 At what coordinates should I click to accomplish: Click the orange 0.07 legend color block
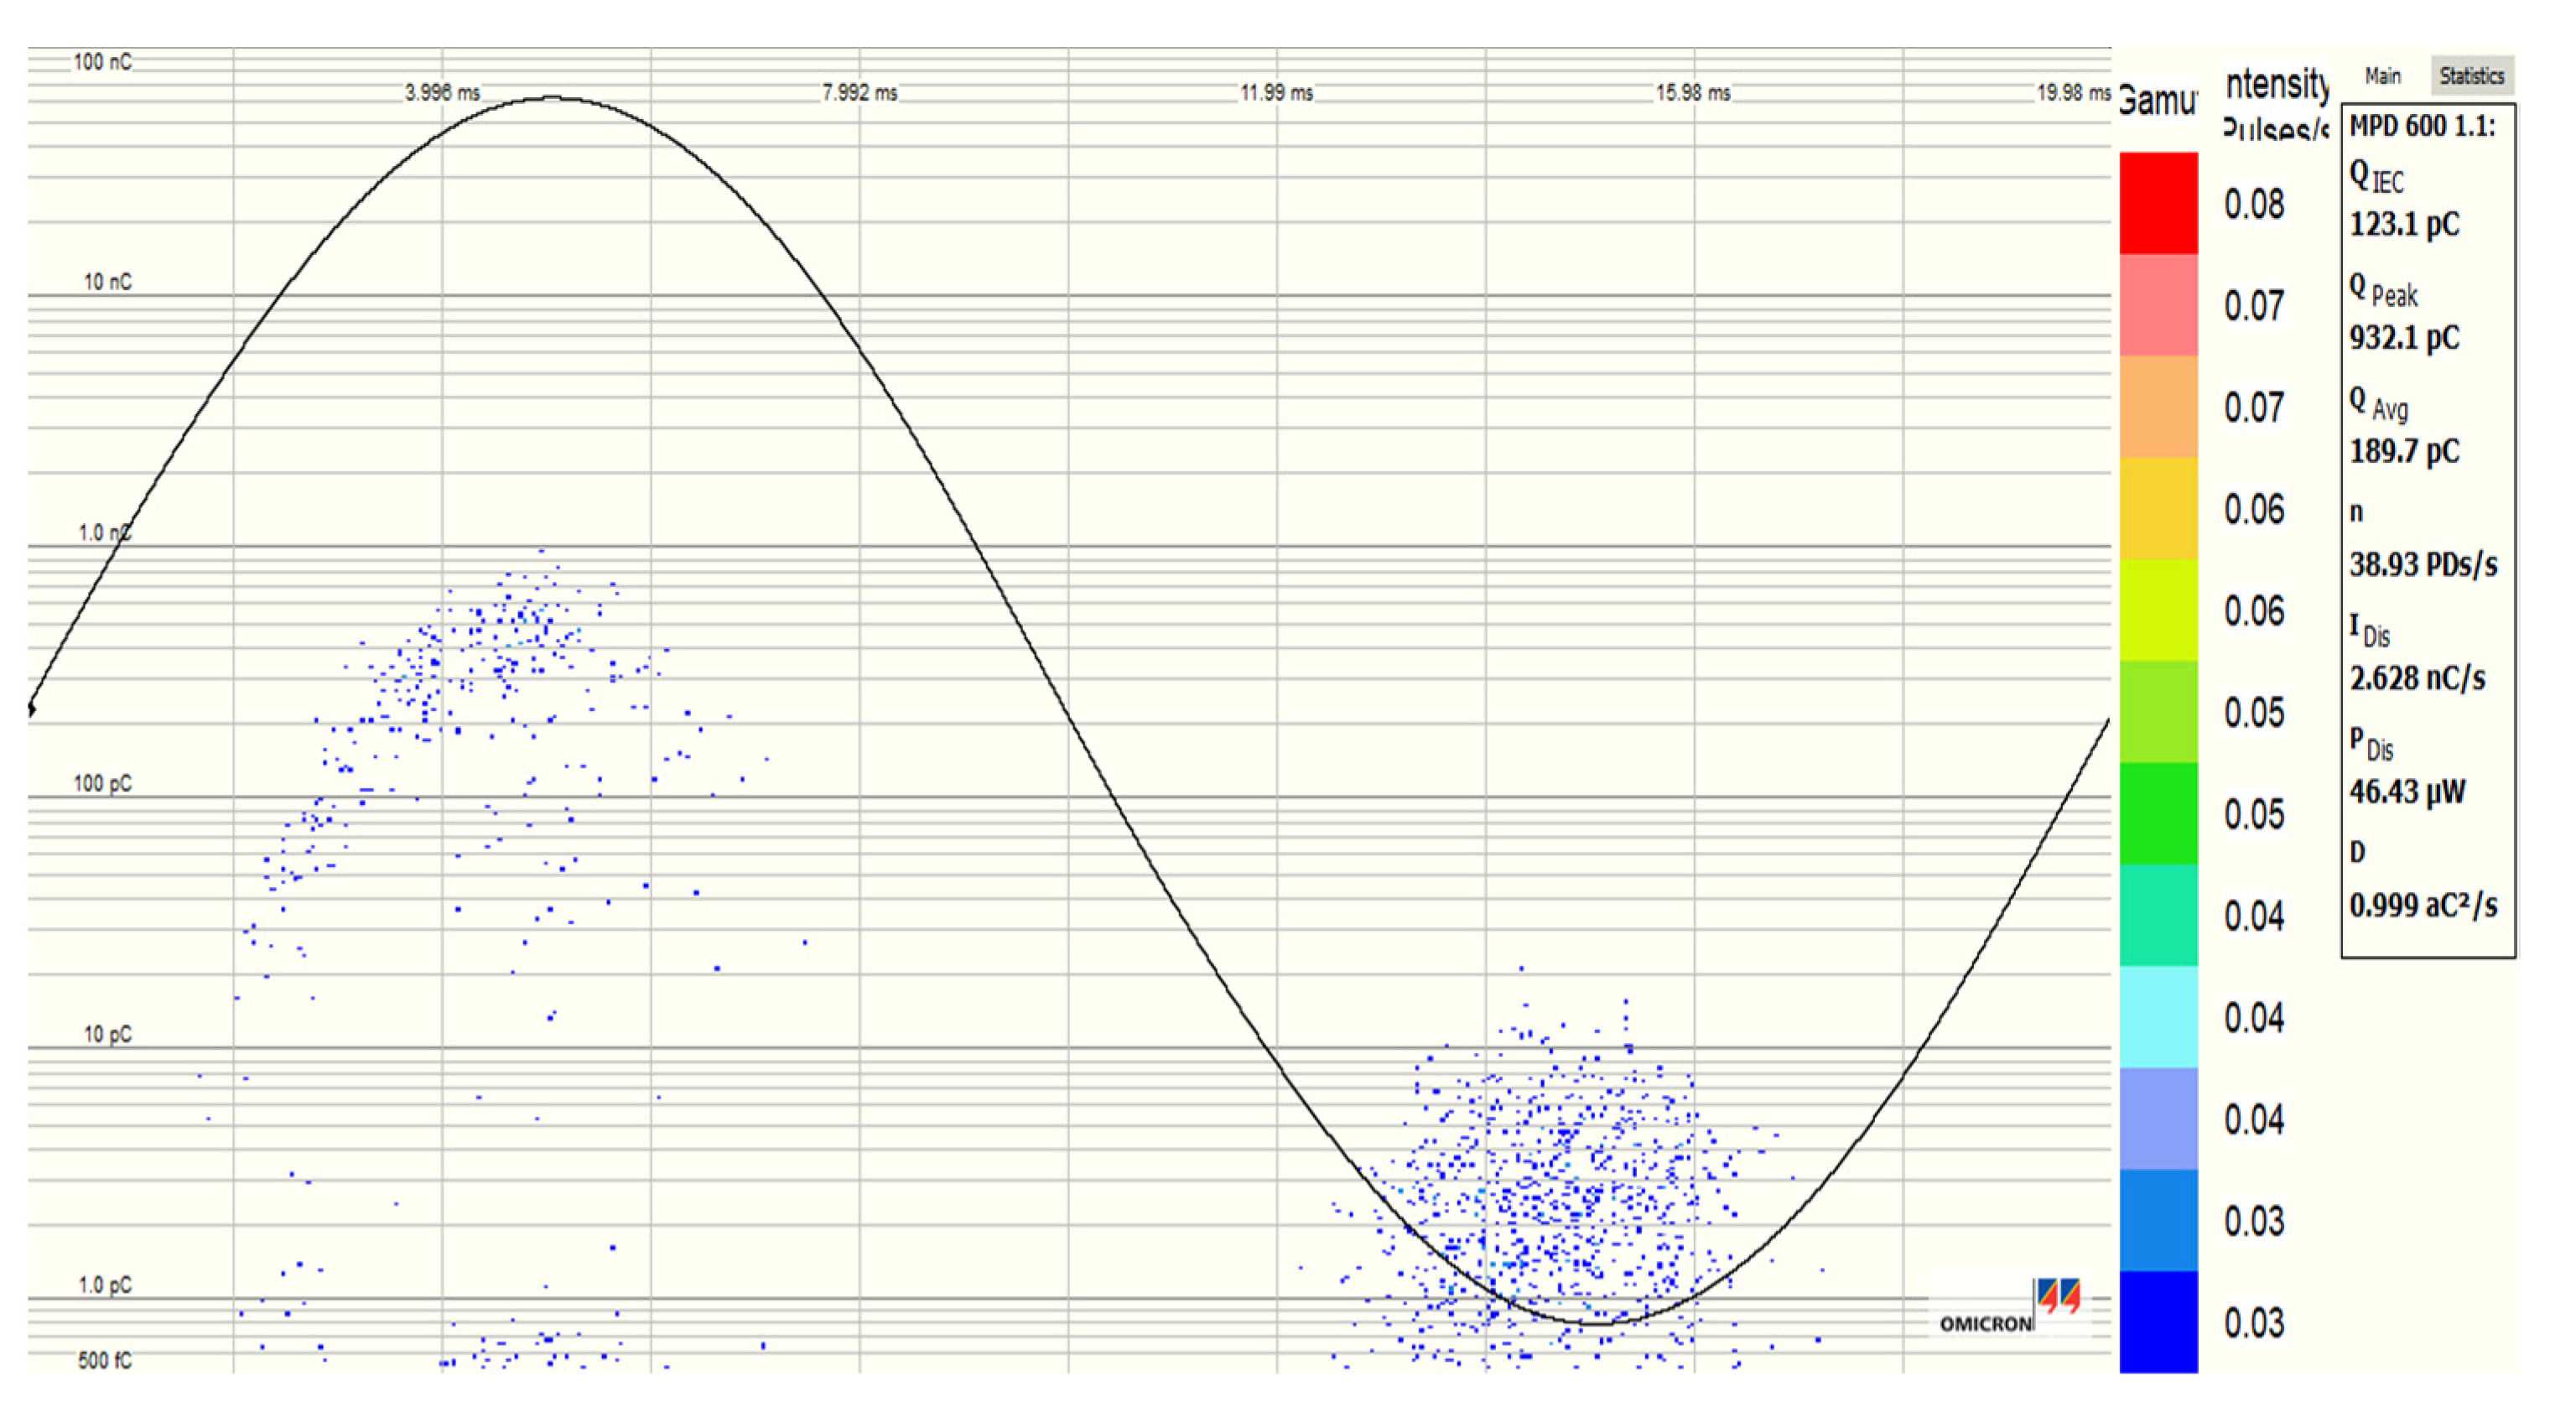point(2158,406)
